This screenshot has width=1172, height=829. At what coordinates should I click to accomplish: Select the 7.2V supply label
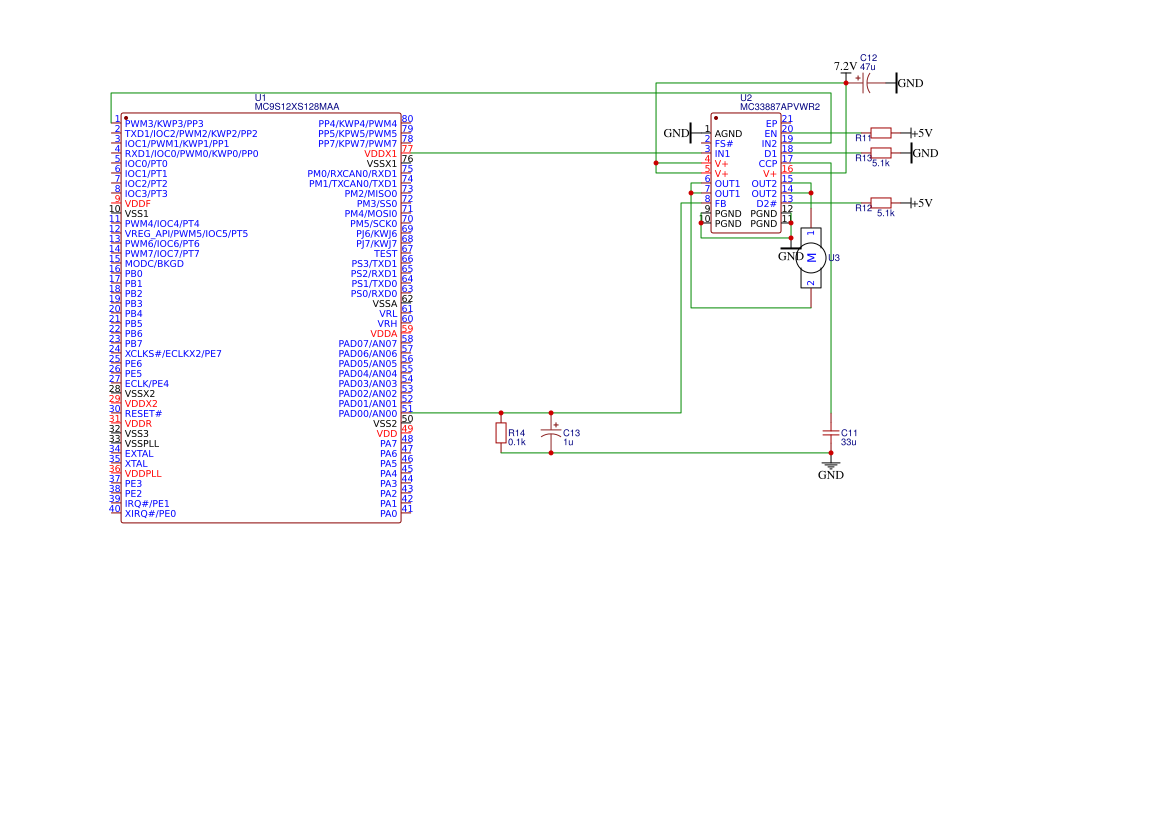[845, 67]
